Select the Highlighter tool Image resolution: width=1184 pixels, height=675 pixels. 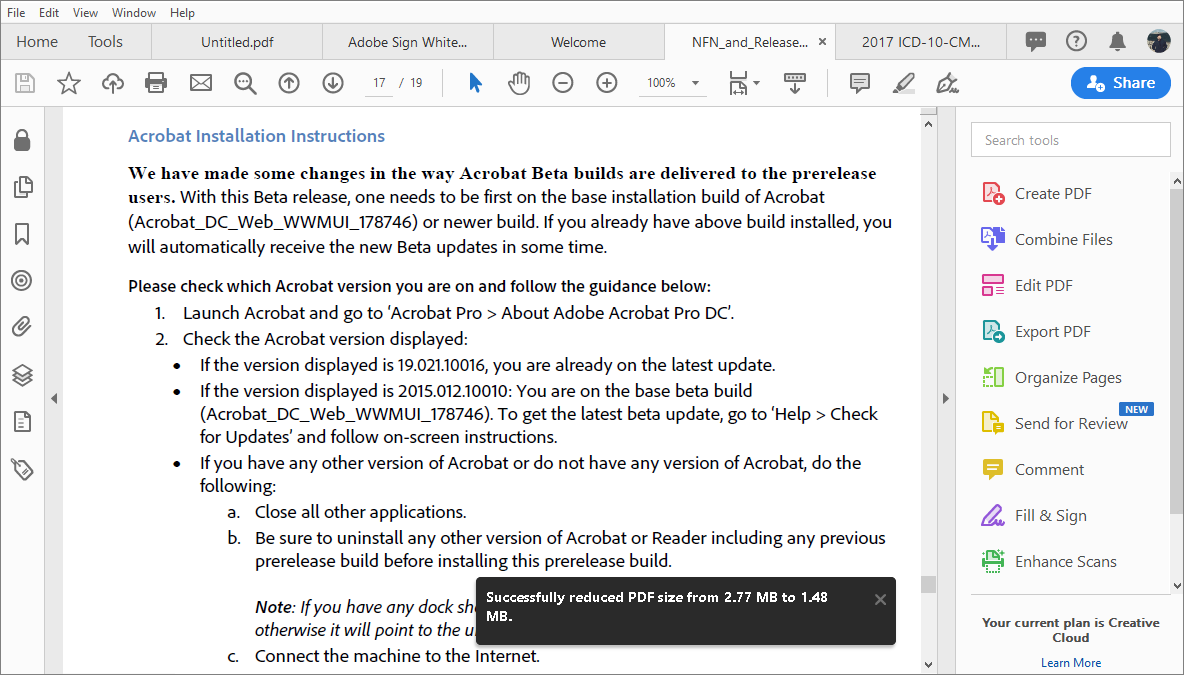[x=903, y=83]
